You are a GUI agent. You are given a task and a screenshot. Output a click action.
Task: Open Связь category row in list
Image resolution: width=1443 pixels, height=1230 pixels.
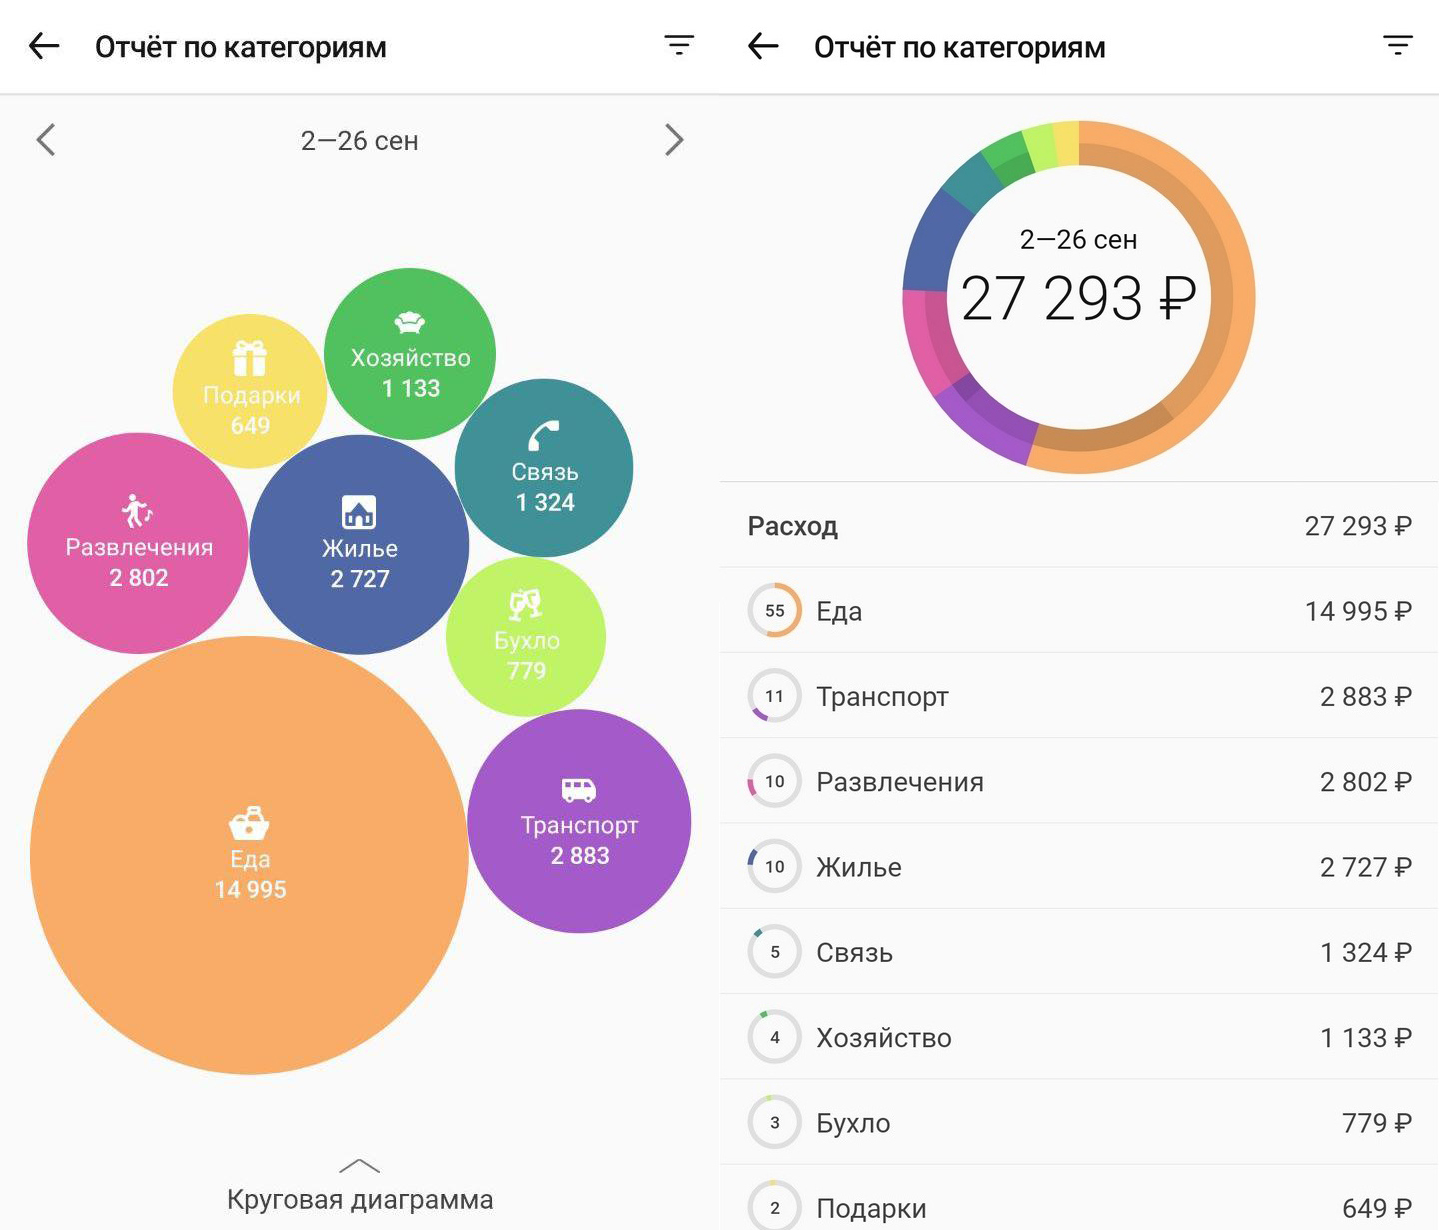click(1080, 952)
